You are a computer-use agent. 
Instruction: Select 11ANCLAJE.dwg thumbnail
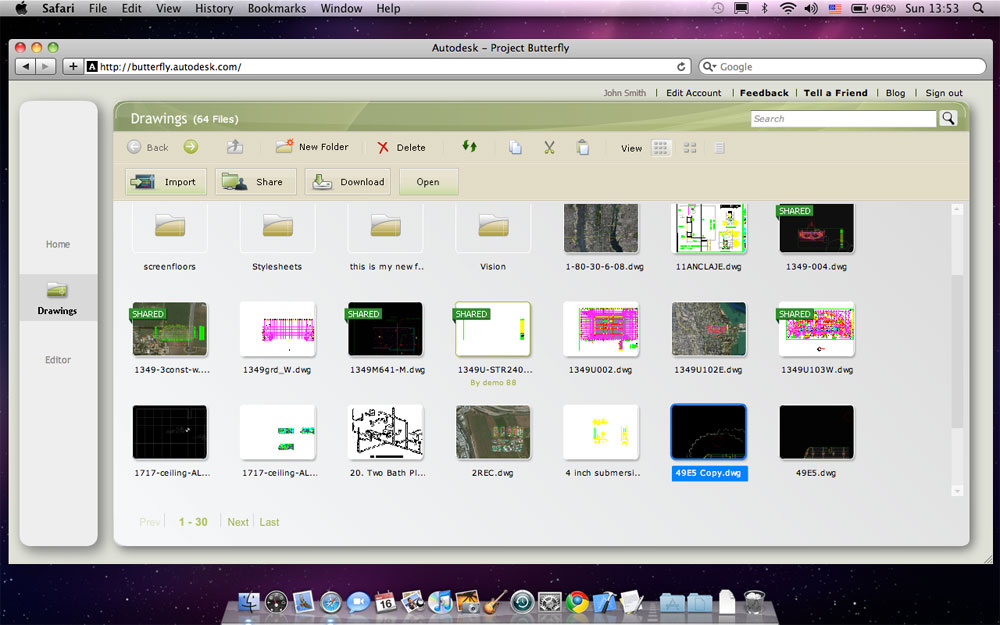(709, 228)
